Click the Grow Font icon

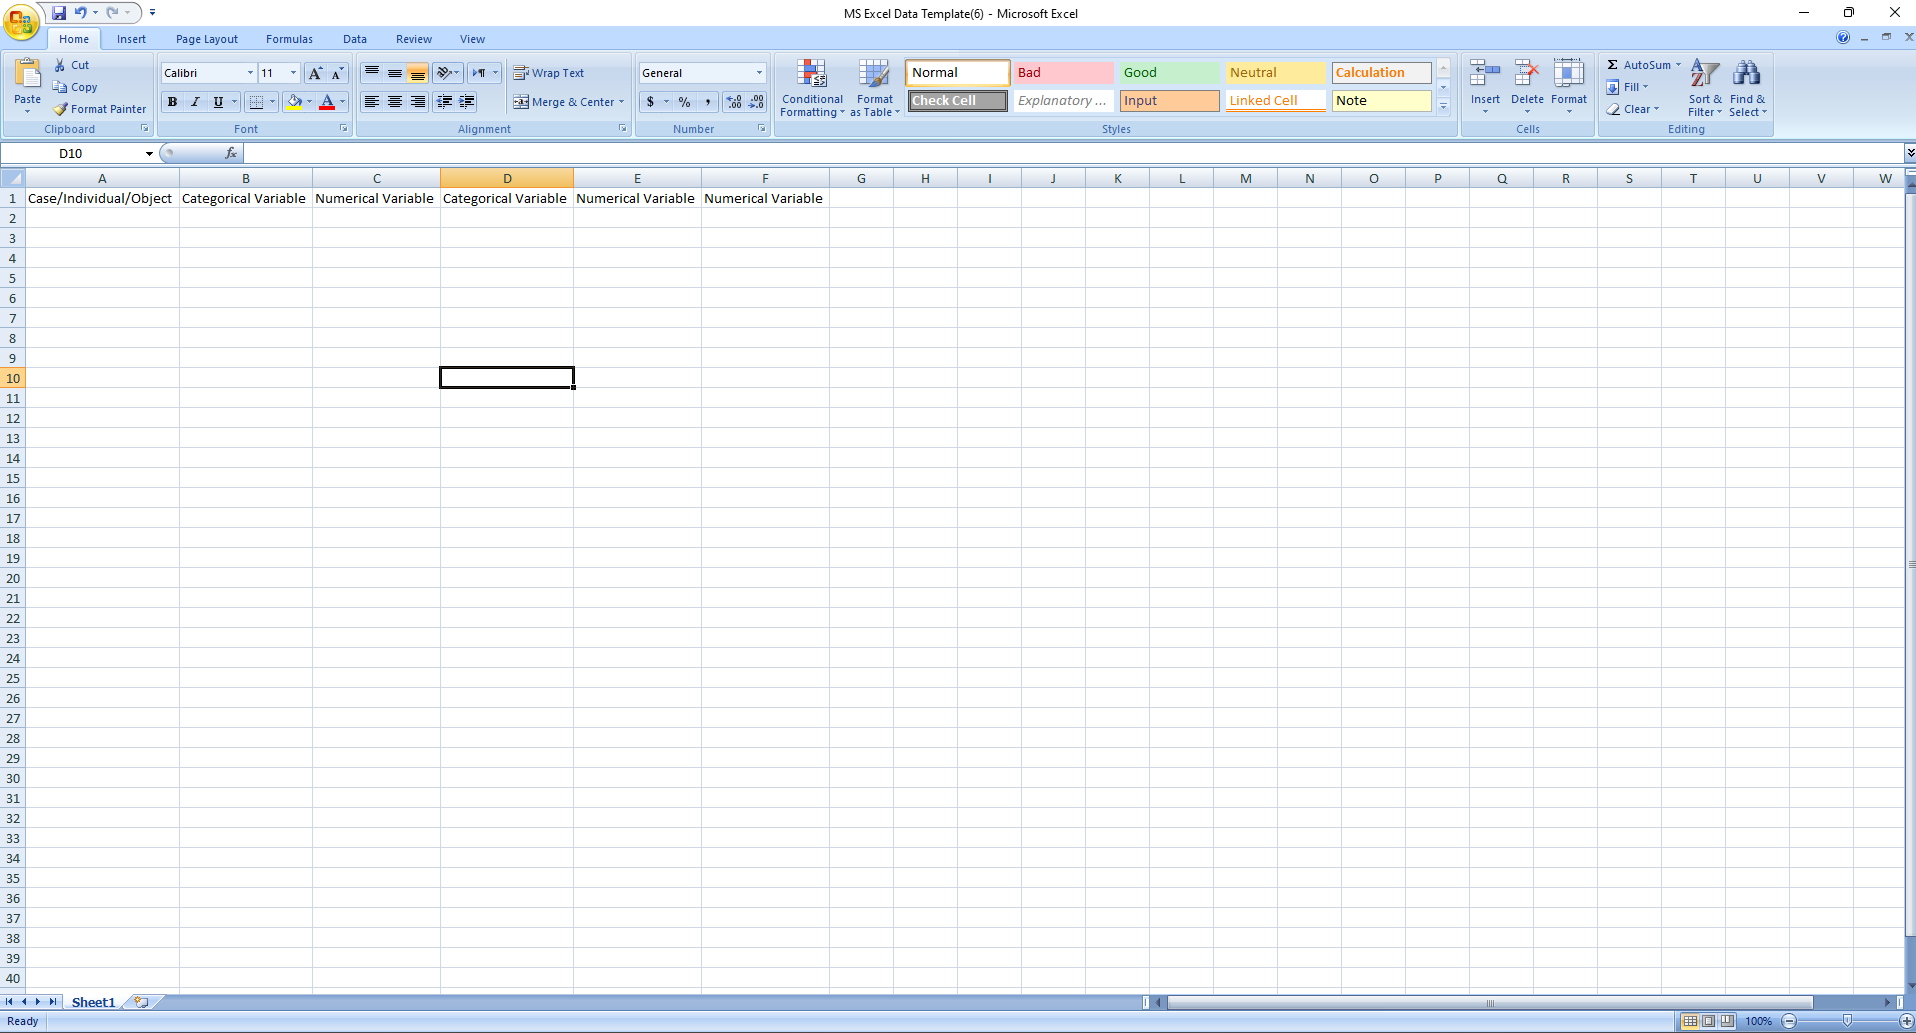coord(316,73)
